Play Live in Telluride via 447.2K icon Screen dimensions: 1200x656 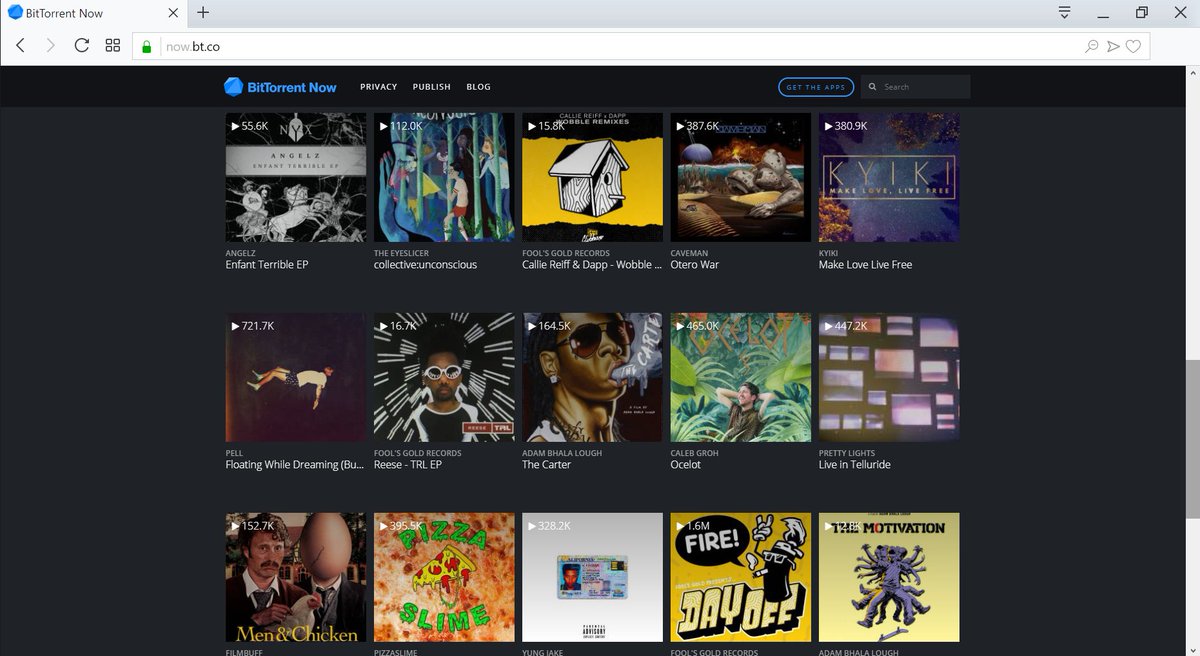tap(828, 326)
